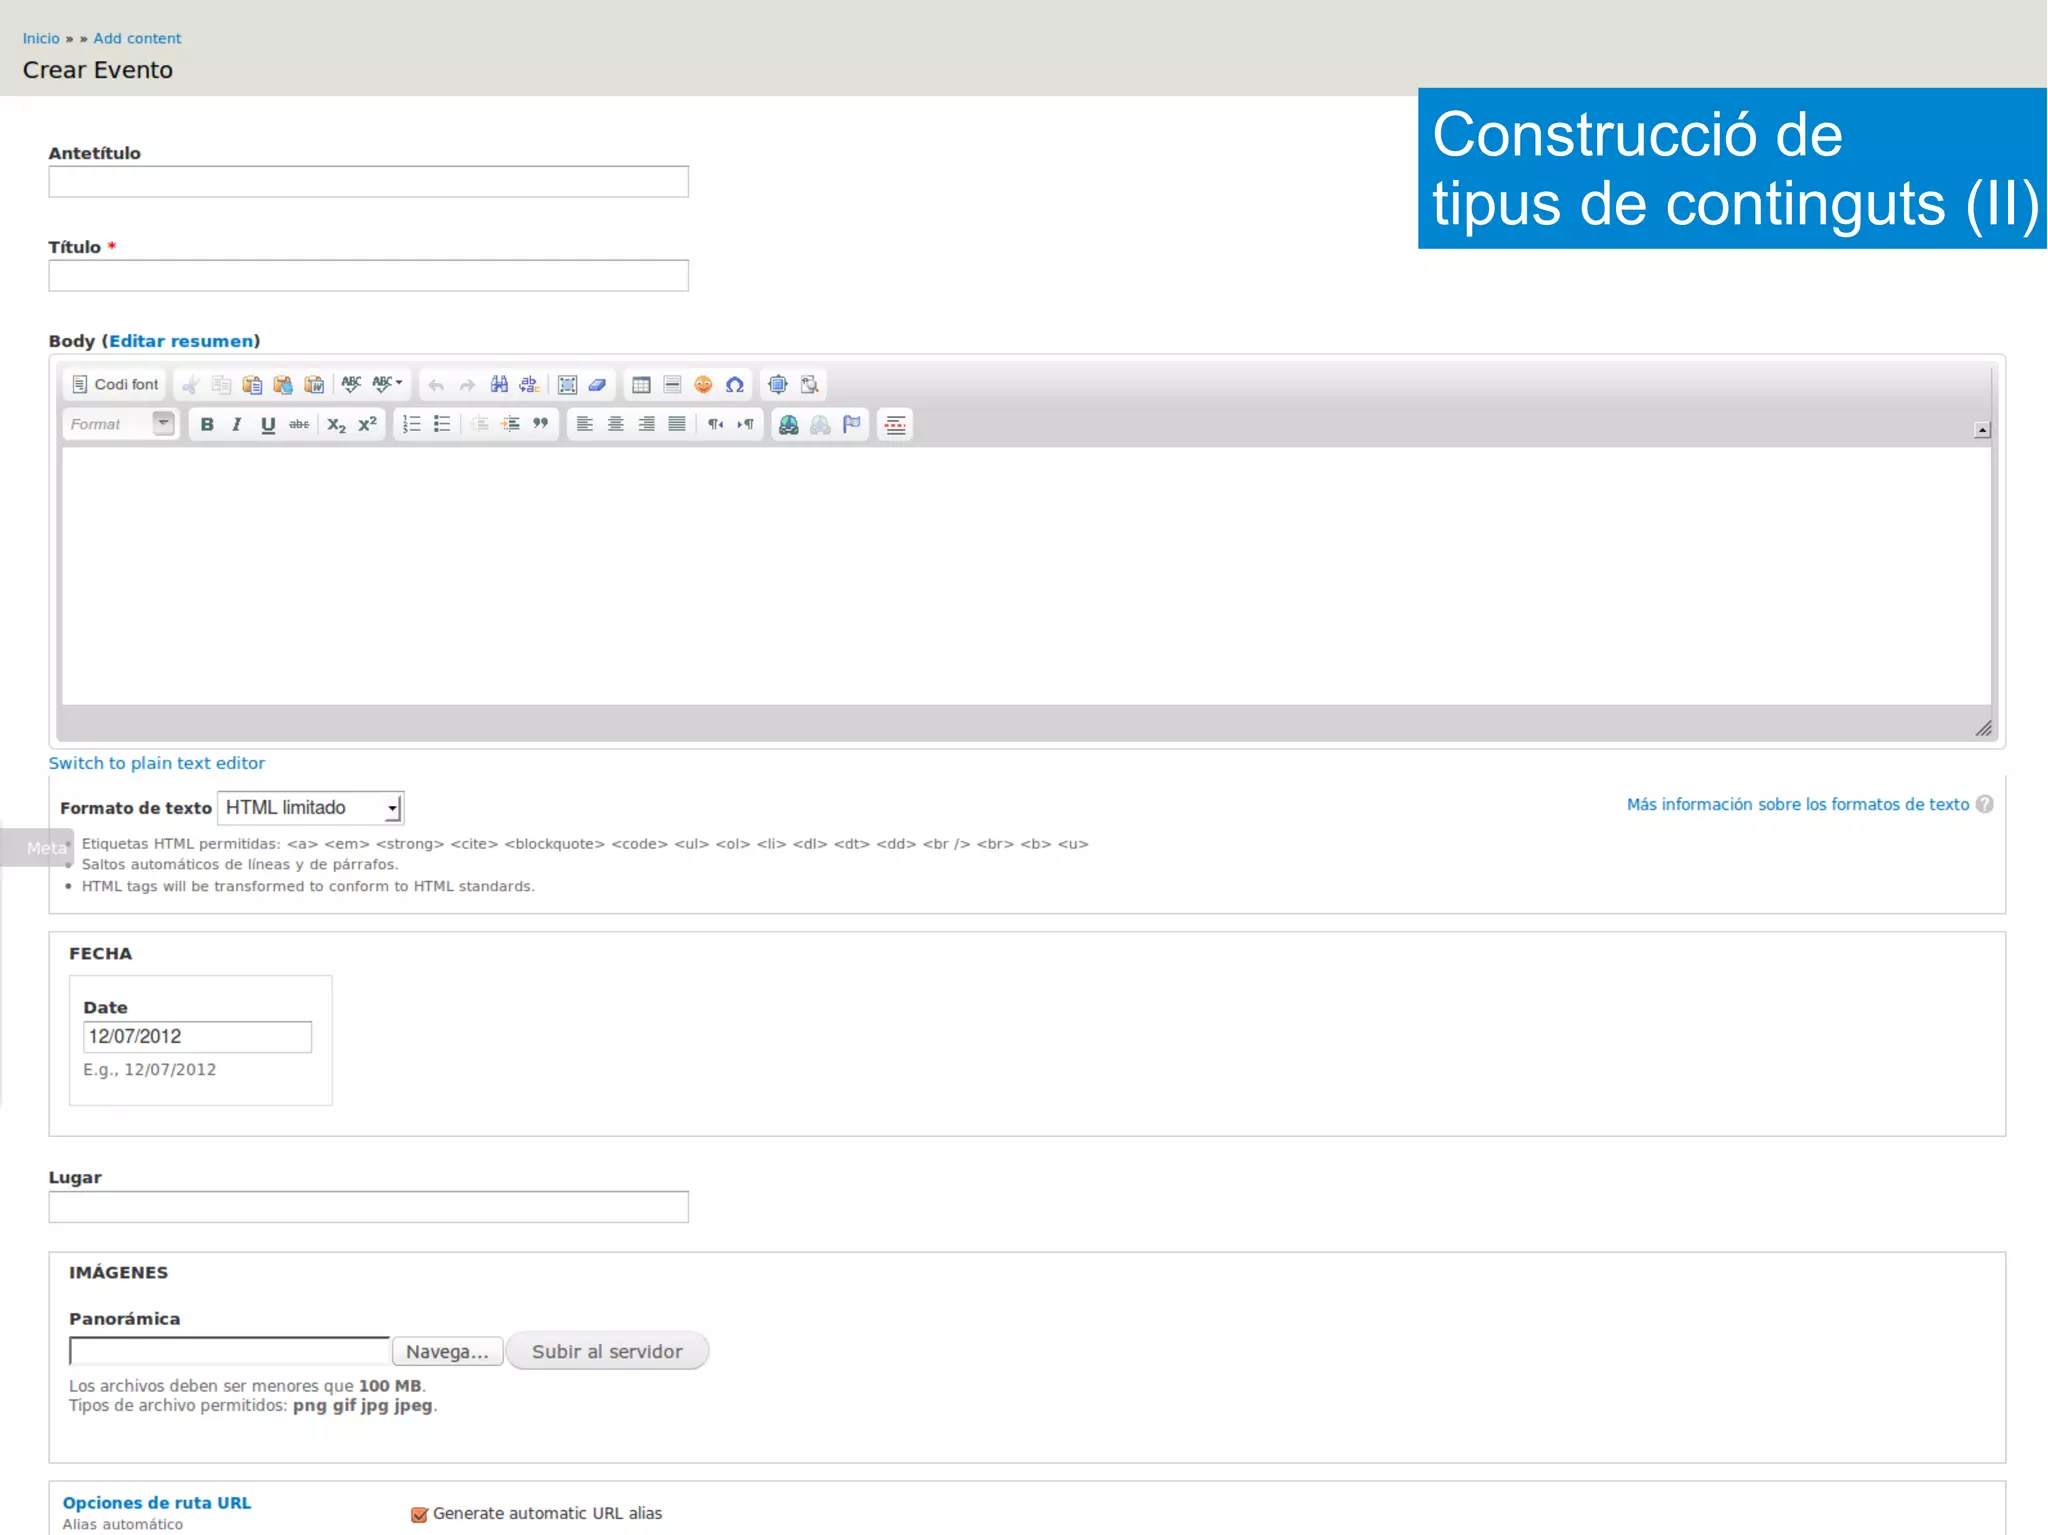Click the Lugar input field
Screen dimensions: 2048x1535
(368, 1206)
